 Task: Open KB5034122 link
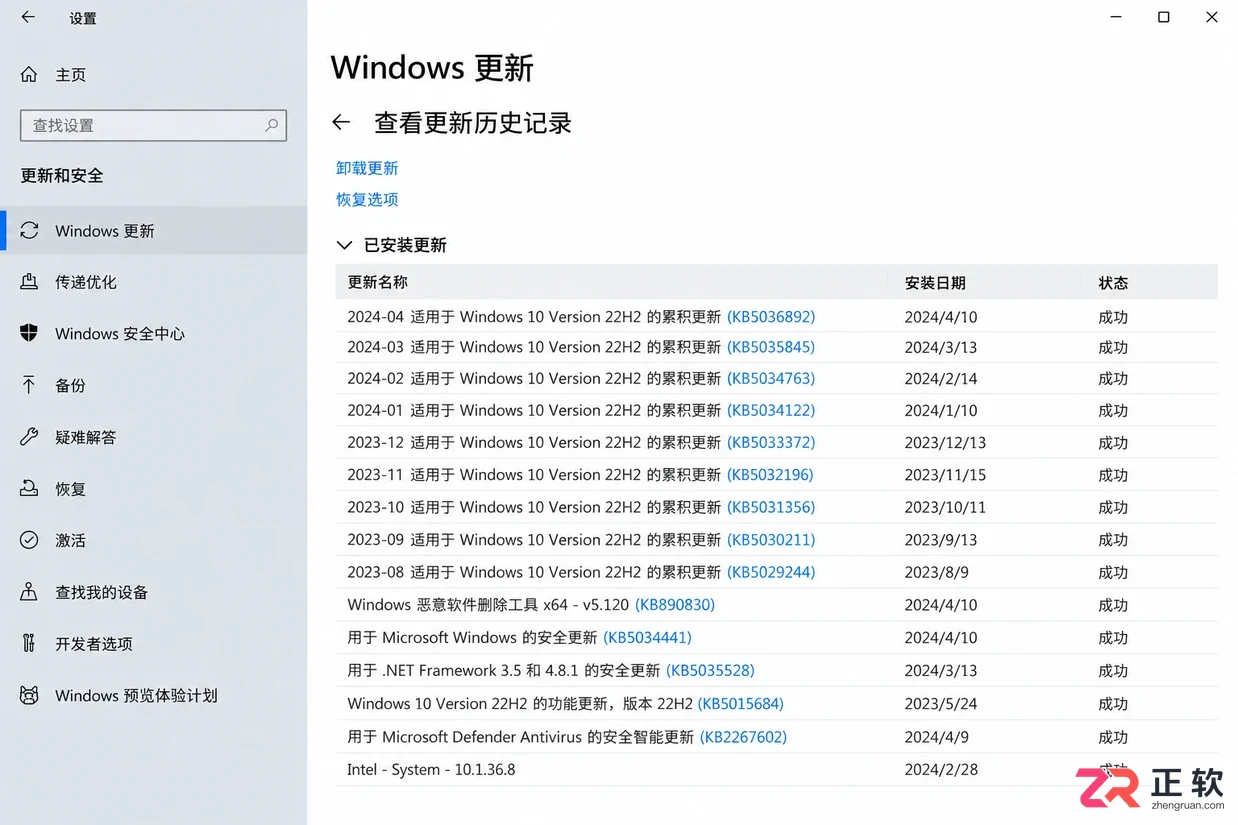click(x=771, y=410)
